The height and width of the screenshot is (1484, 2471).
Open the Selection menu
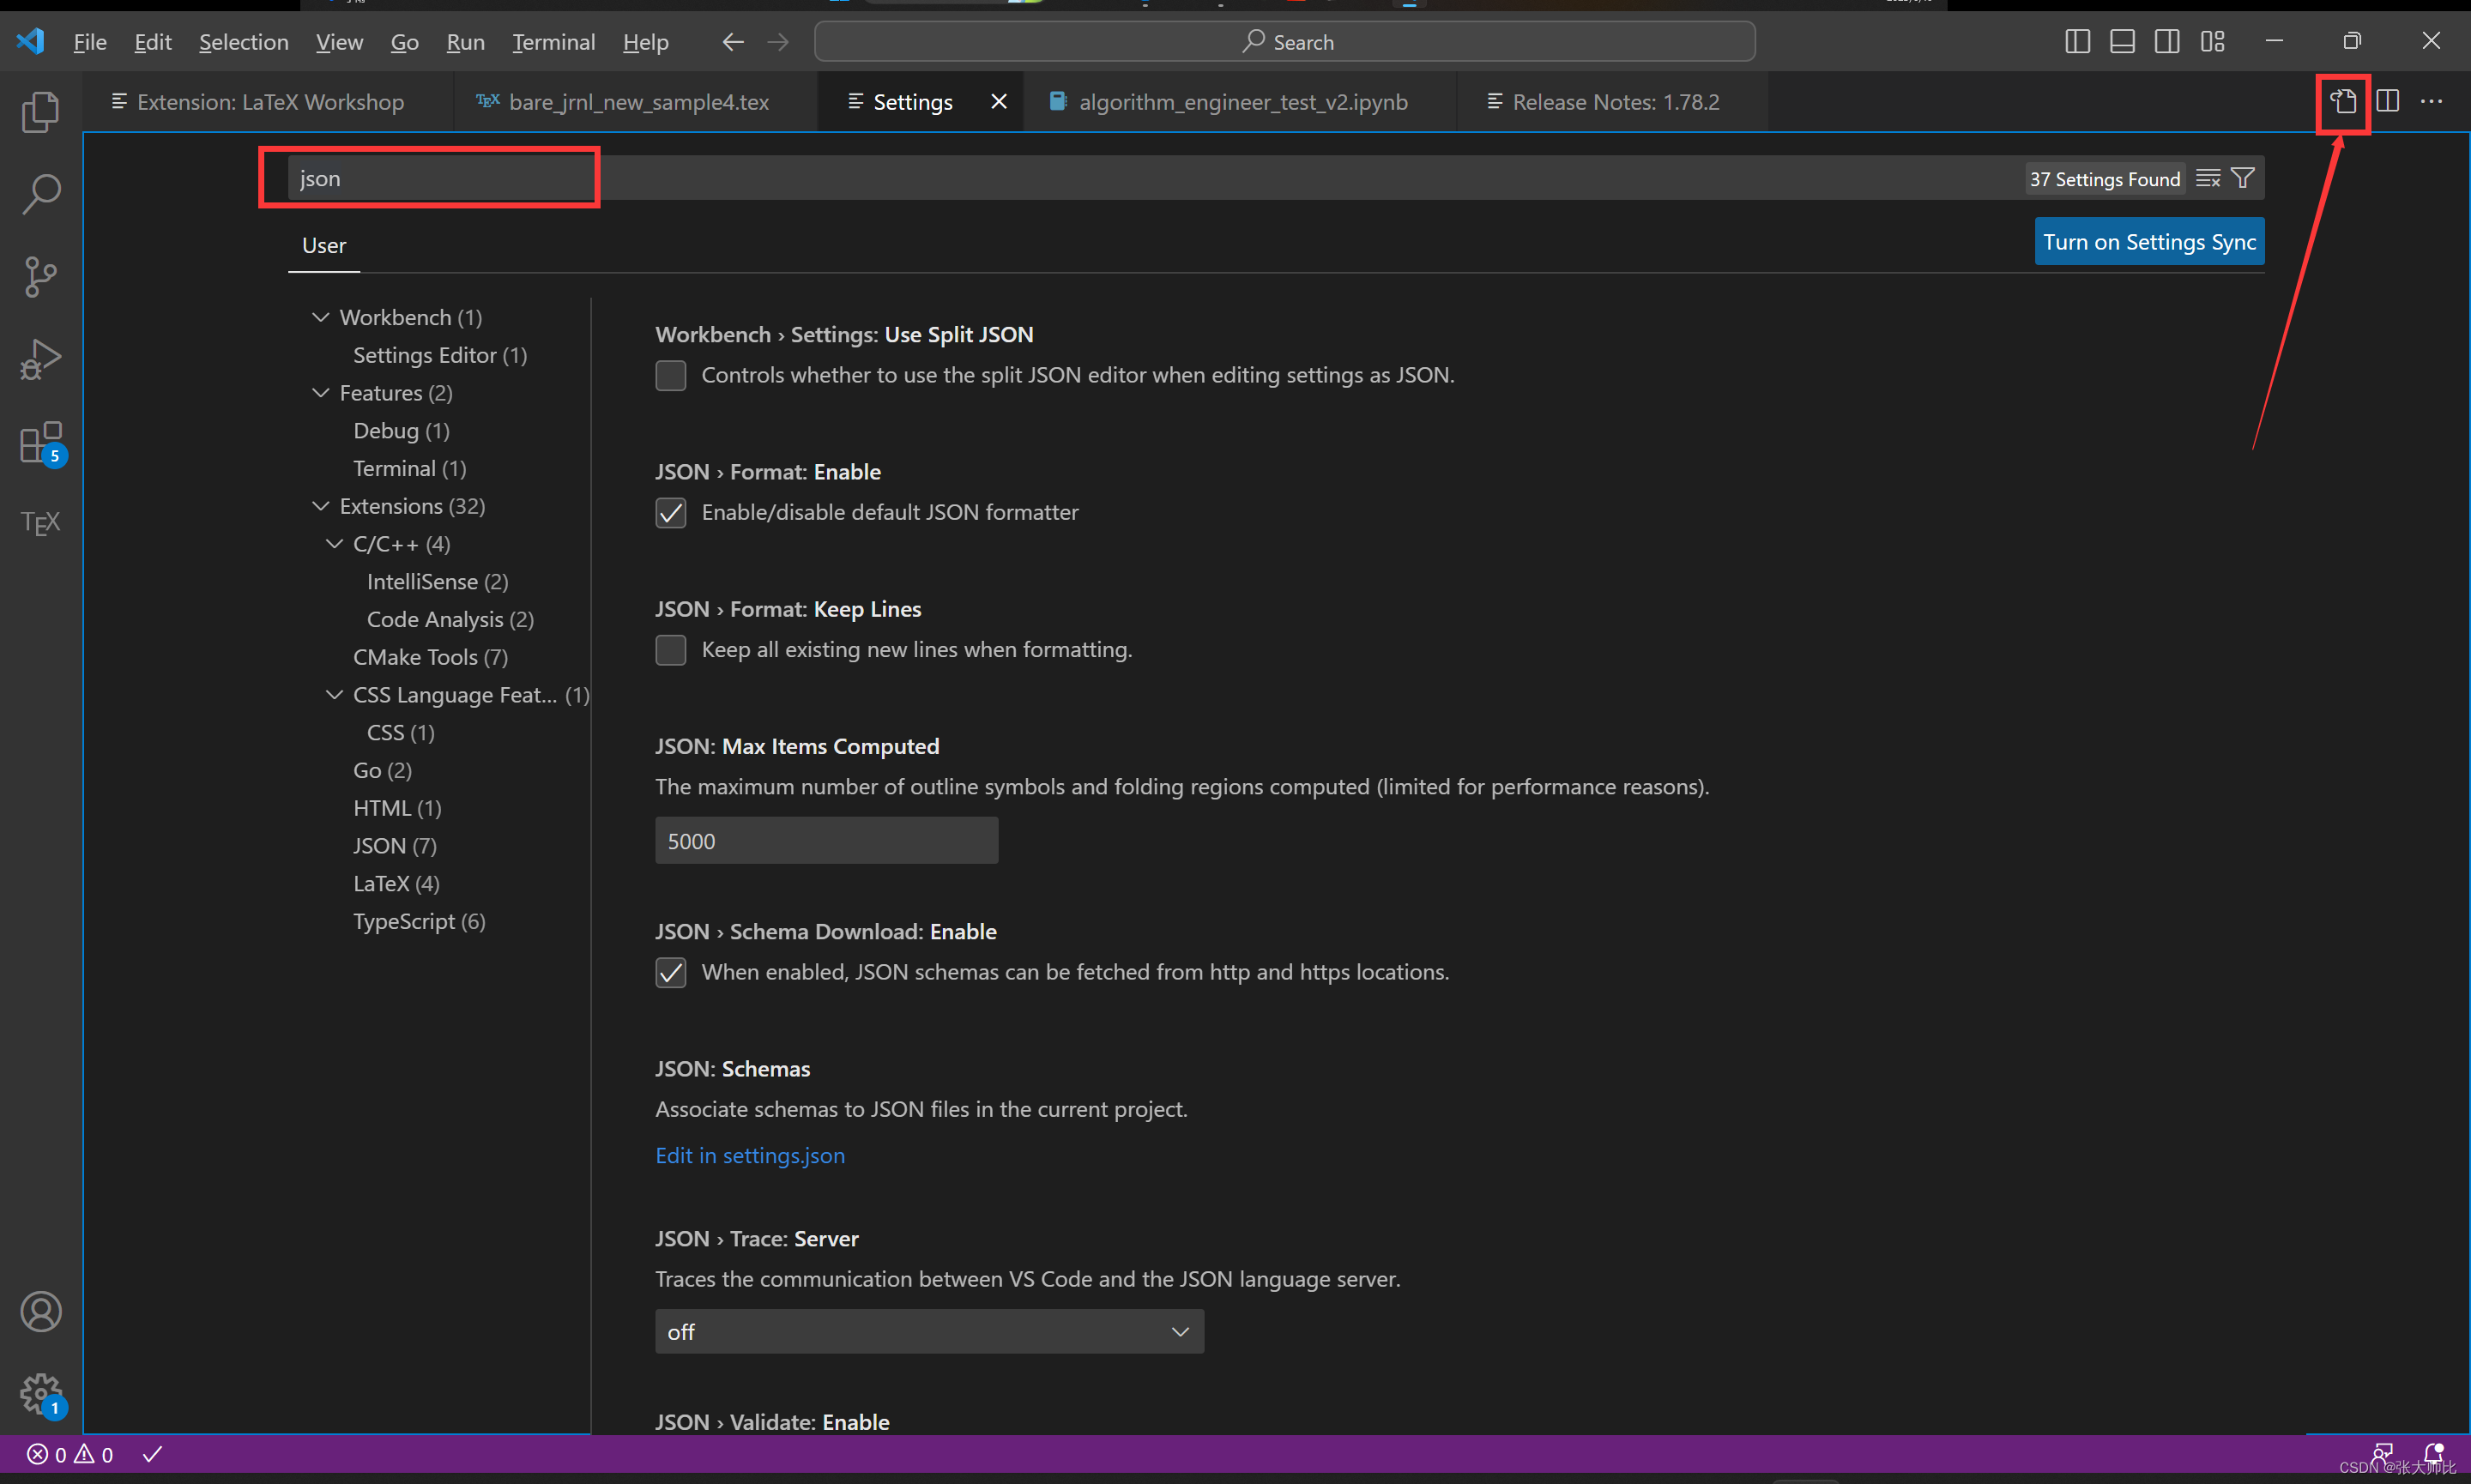pos(244,42)
